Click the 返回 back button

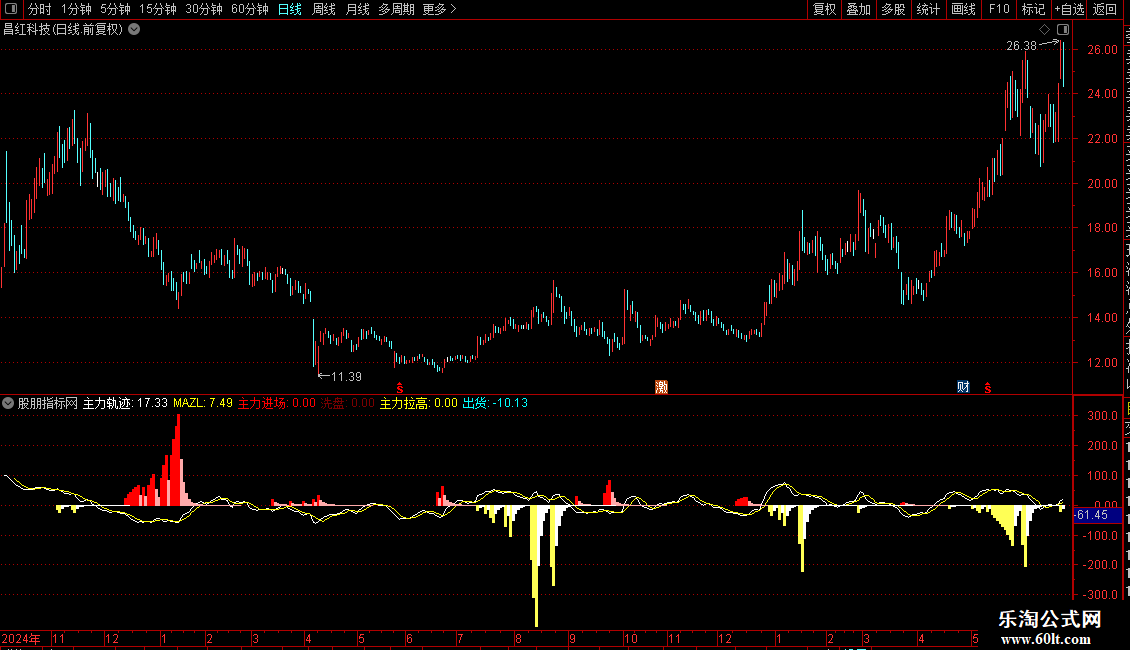1104,9
